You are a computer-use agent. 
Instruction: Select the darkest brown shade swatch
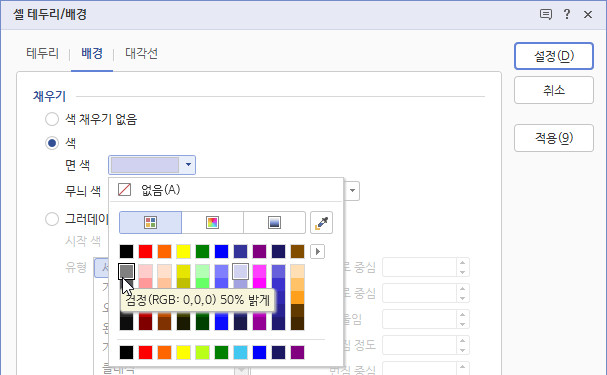tap(297, 324)
